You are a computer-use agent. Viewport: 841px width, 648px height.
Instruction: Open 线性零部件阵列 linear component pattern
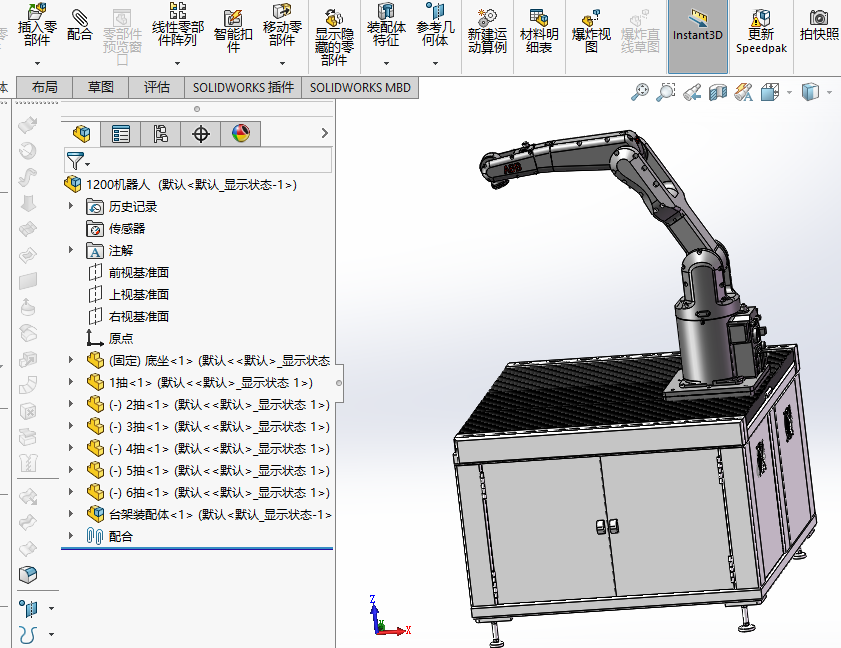point(178,25)
